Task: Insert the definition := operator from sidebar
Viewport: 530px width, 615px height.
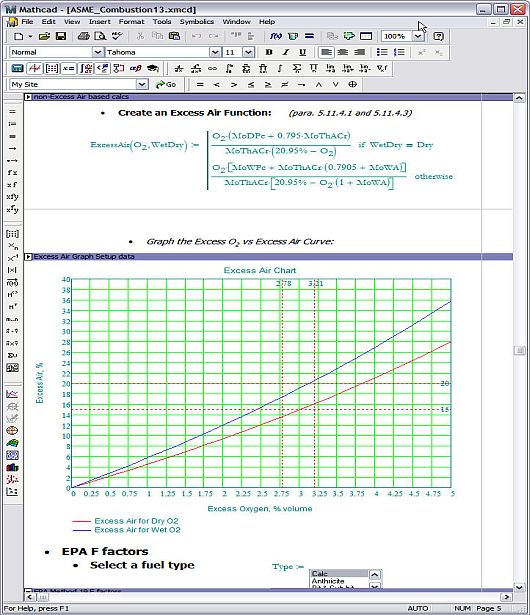Action: pos(12,124)
